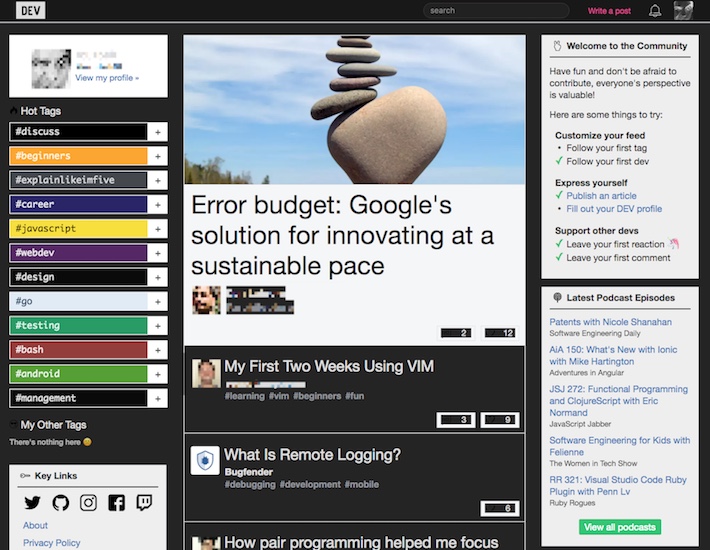
Task: Follow the #discuss tag with plus button
Action: [158, 132]
